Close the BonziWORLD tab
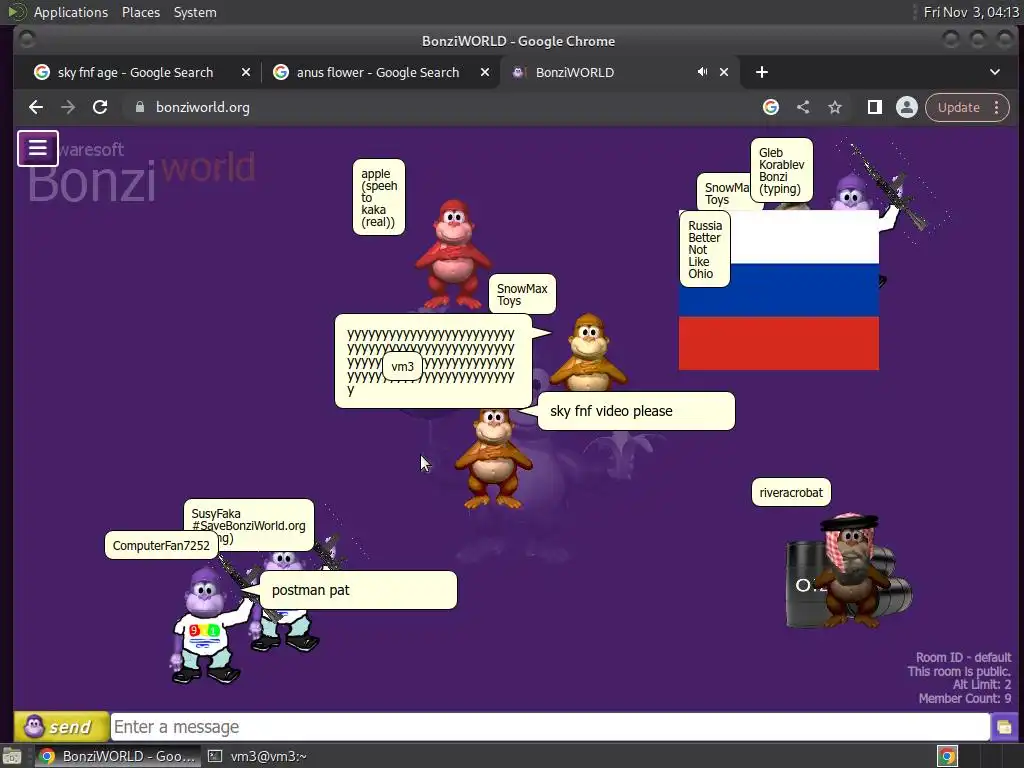Viewport: 1024px width, 768px height. (724, 72)
